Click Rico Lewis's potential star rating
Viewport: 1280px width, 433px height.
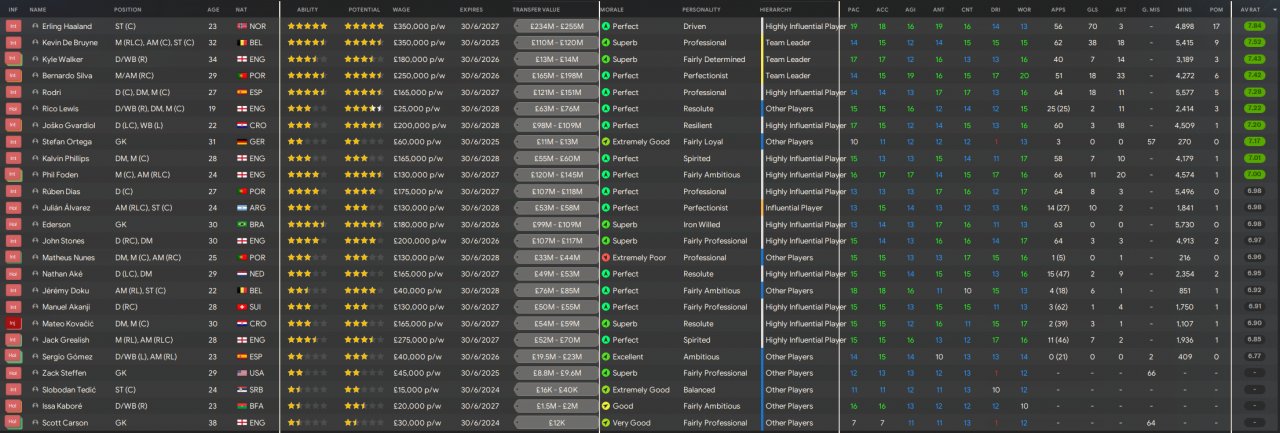point(363,109)
